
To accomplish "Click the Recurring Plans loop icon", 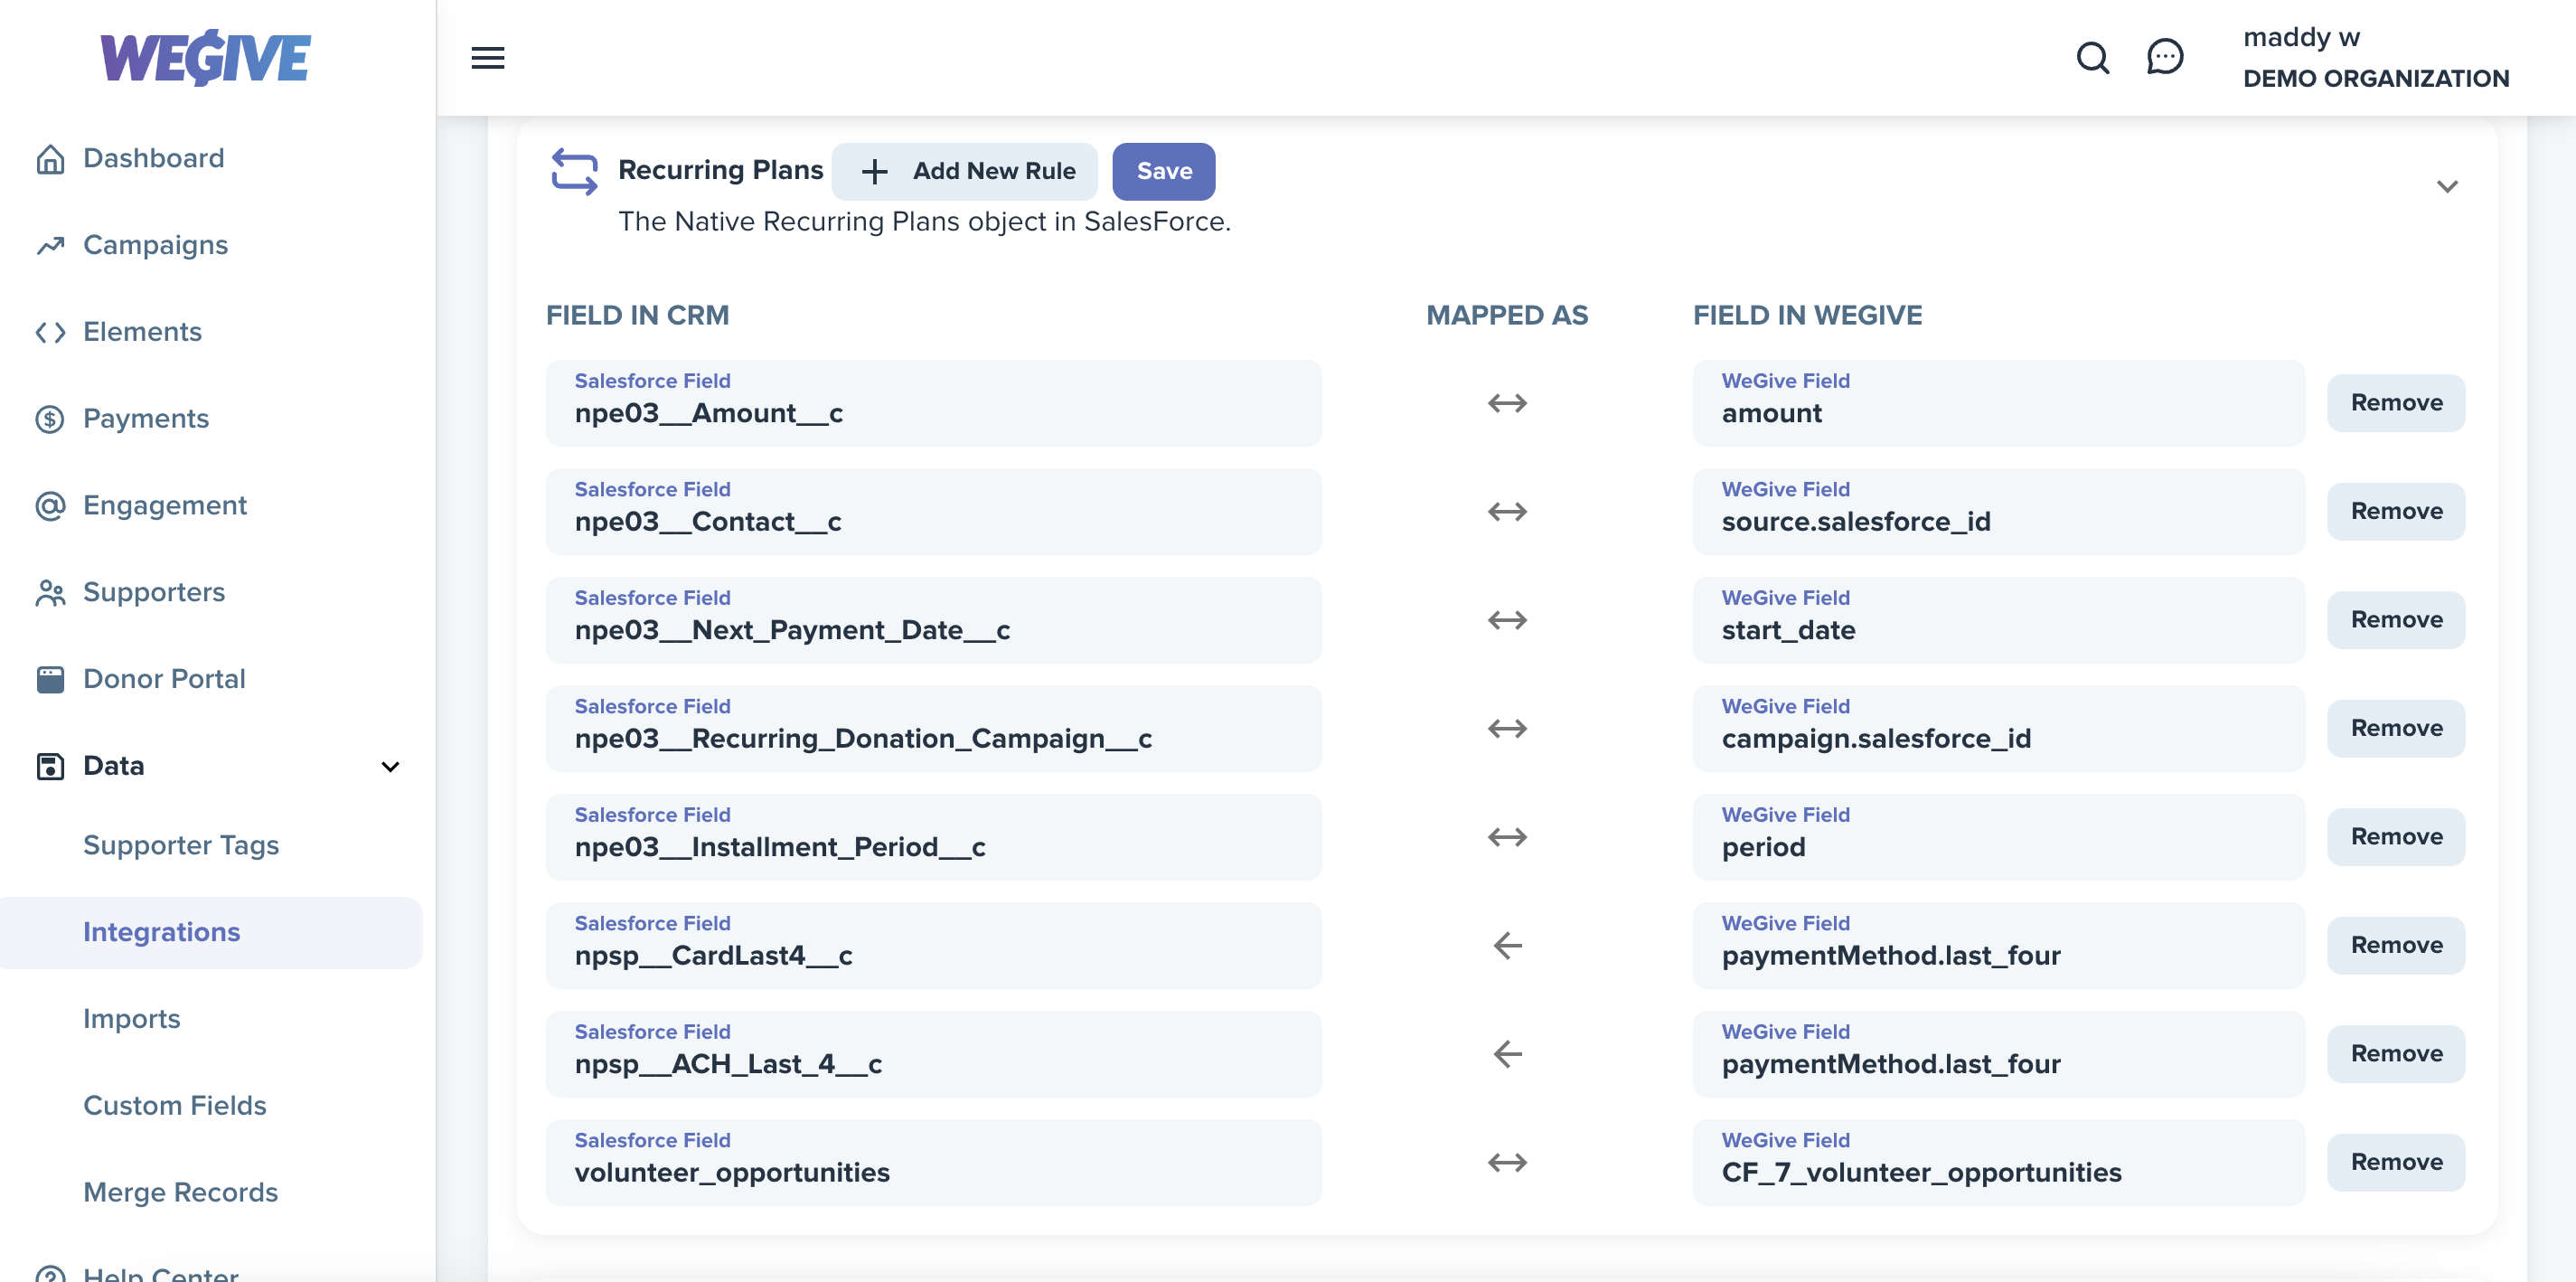I will pos(574,171).
